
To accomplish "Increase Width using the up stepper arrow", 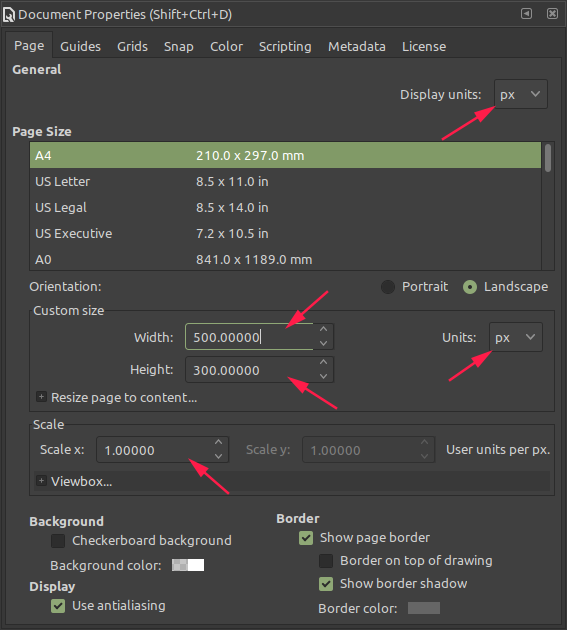I will click(x=323, y=329).
